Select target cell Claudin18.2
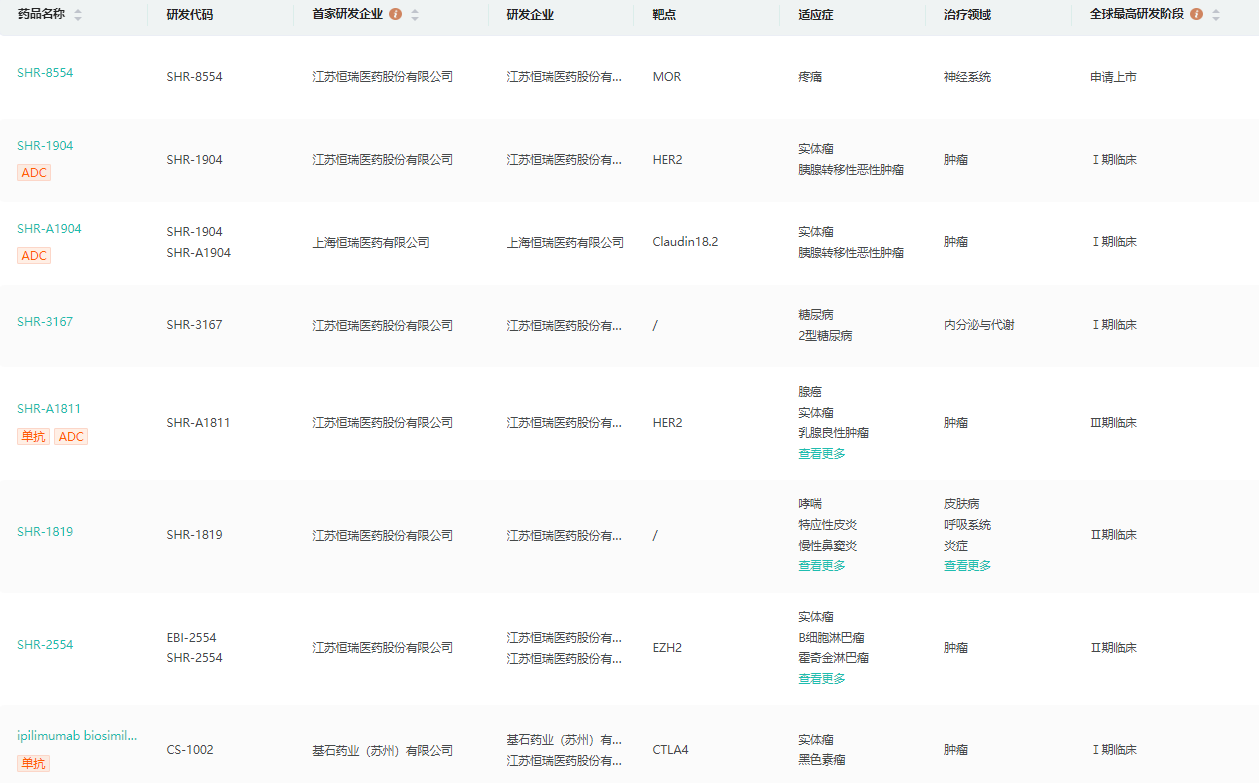The height and width of the screenshot is (783, 1259). (685, 242)
